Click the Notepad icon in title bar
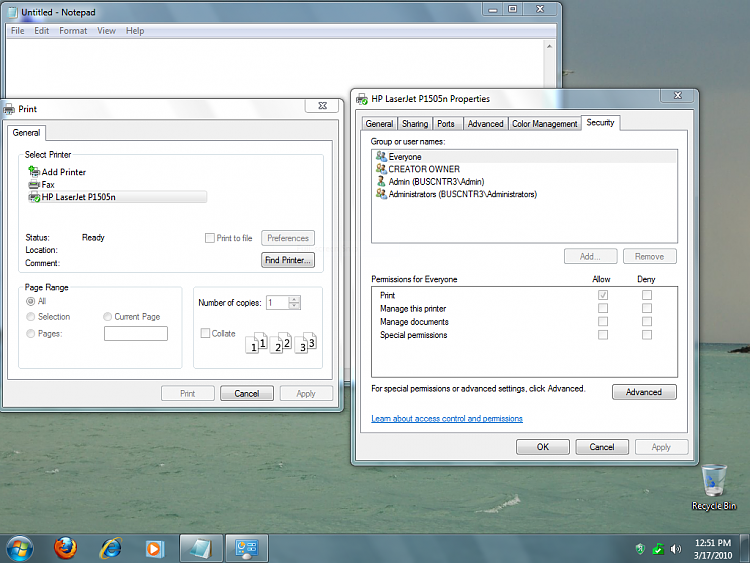750x563 pixels. [13, 12]
